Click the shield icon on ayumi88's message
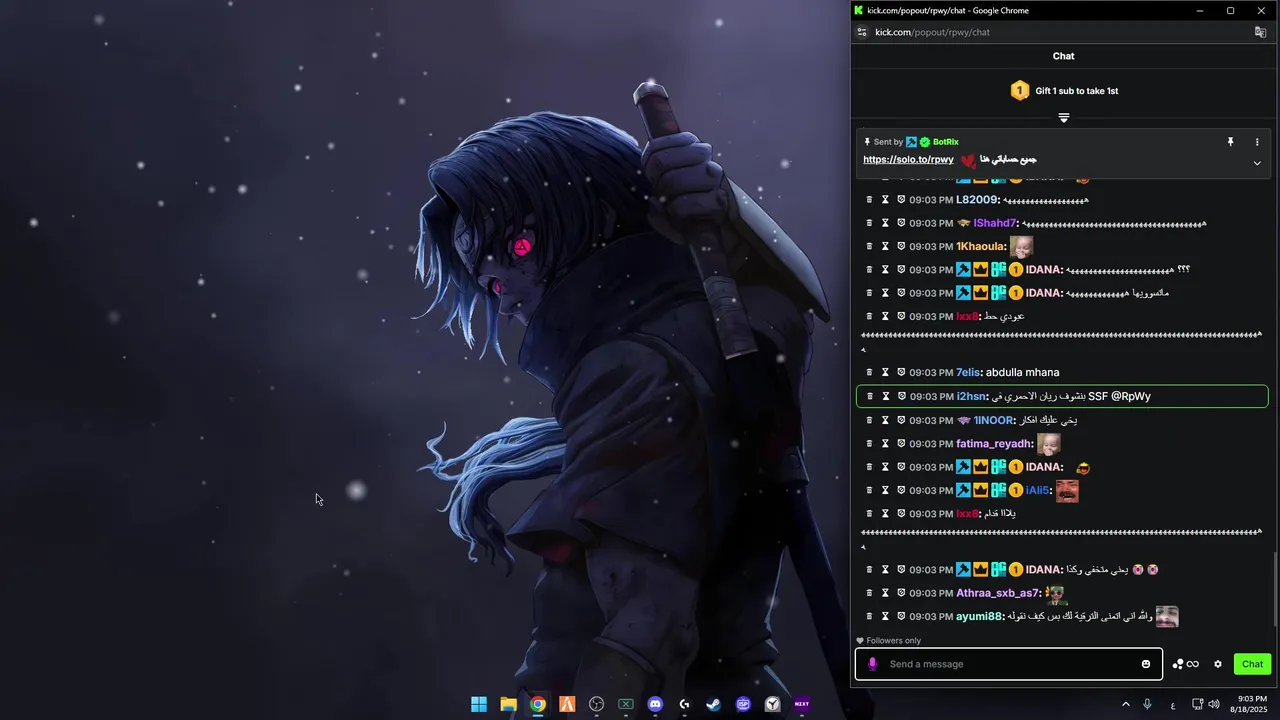 pyautogui.click(x=901, y=616)
